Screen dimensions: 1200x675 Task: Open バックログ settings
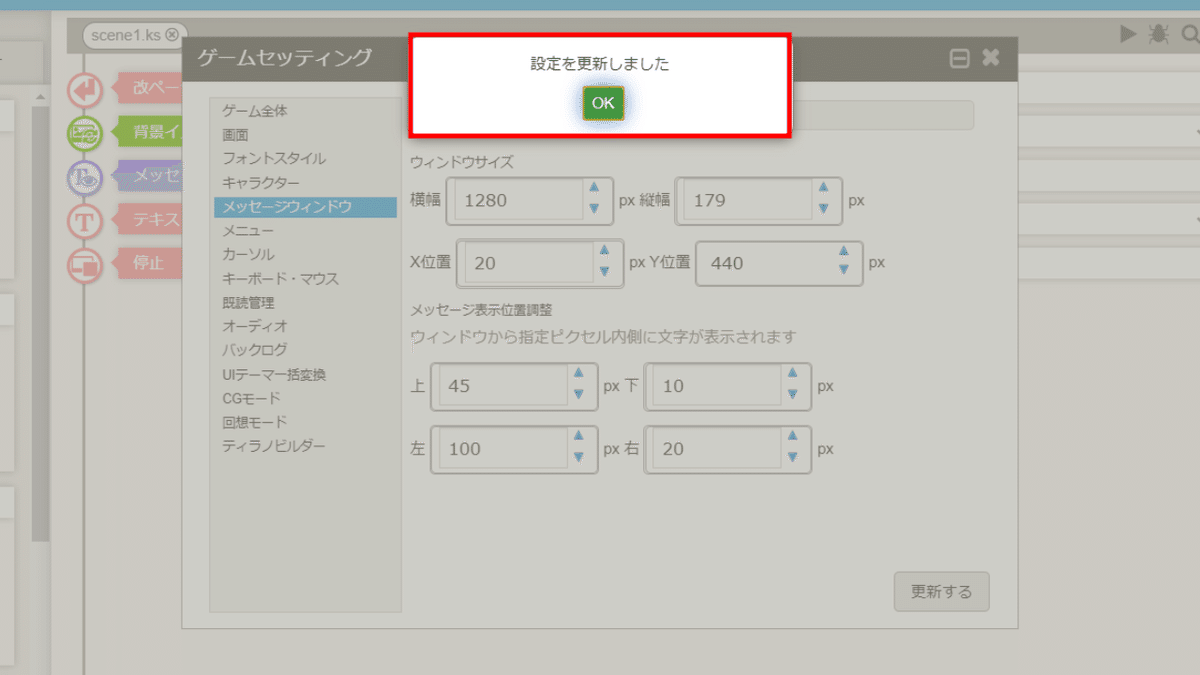pos(255,351)
